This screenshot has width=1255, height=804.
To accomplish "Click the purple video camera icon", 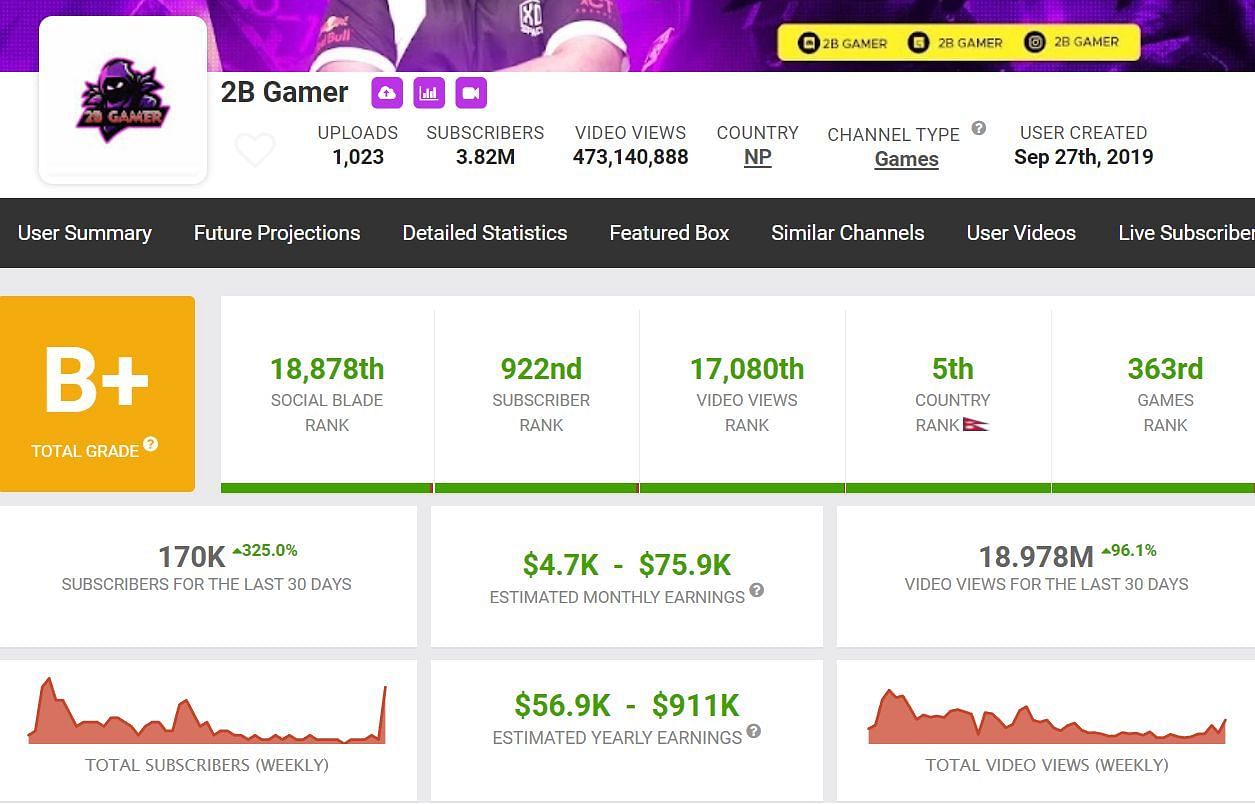I will click(471, 93).
